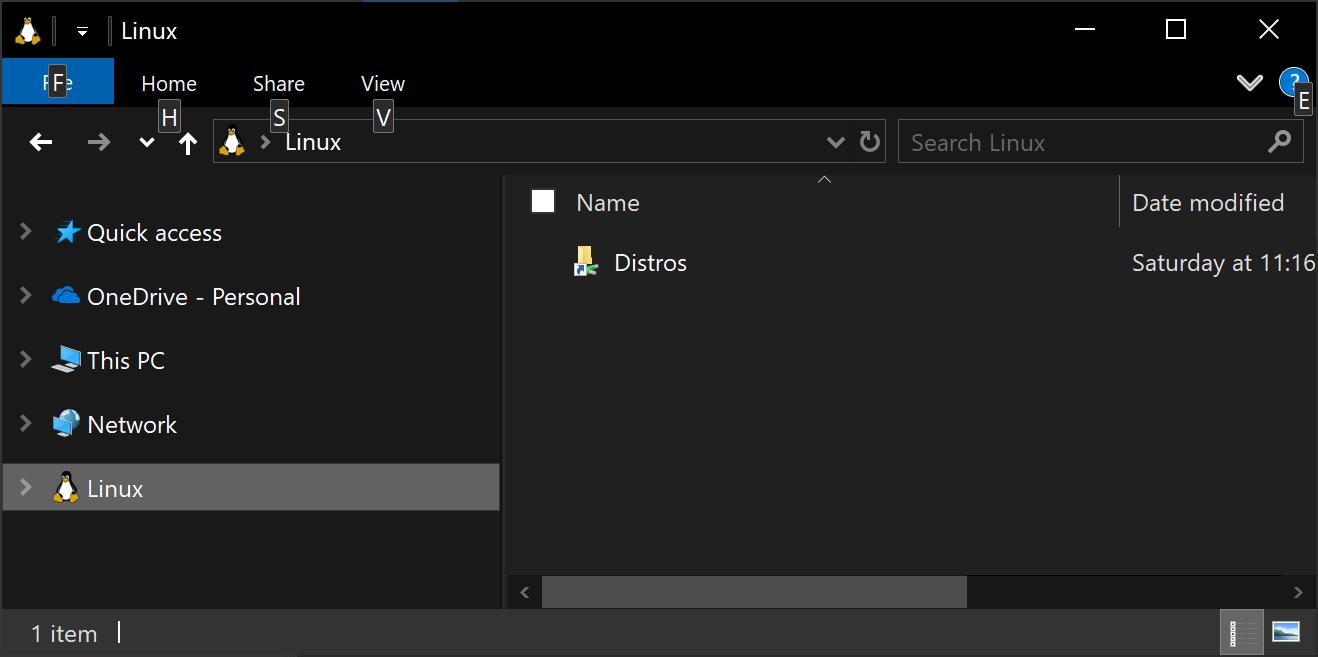Open the View ribbon tab
The image size is (1318, 657).
click(x=382, y=84)
